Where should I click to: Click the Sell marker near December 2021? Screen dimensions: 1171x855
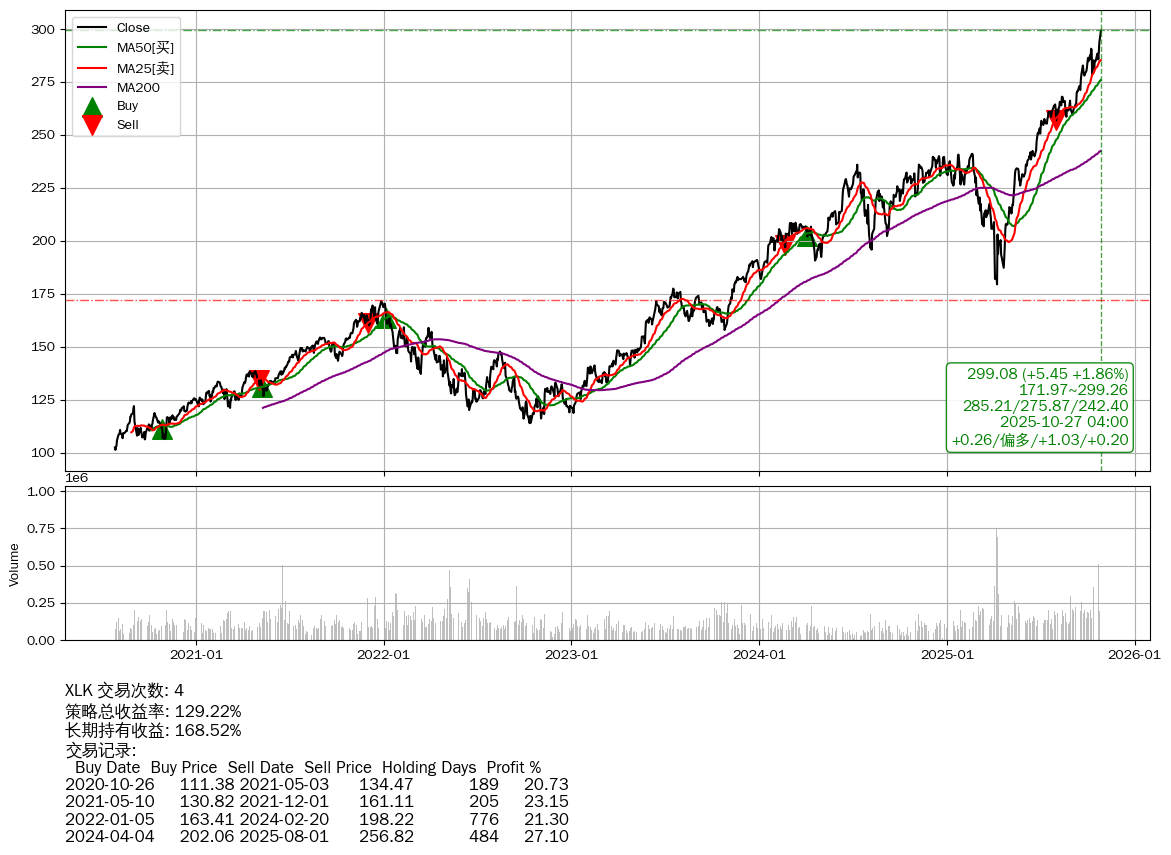tap(368, 321)
